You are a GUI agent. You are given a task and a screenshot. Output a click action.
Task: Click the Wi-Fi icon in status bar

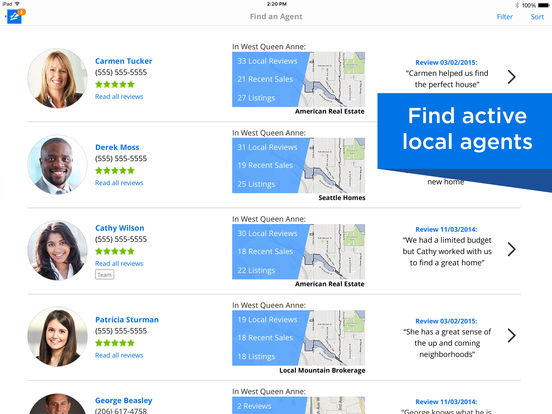pyautogui.click(x=17, y=4)
